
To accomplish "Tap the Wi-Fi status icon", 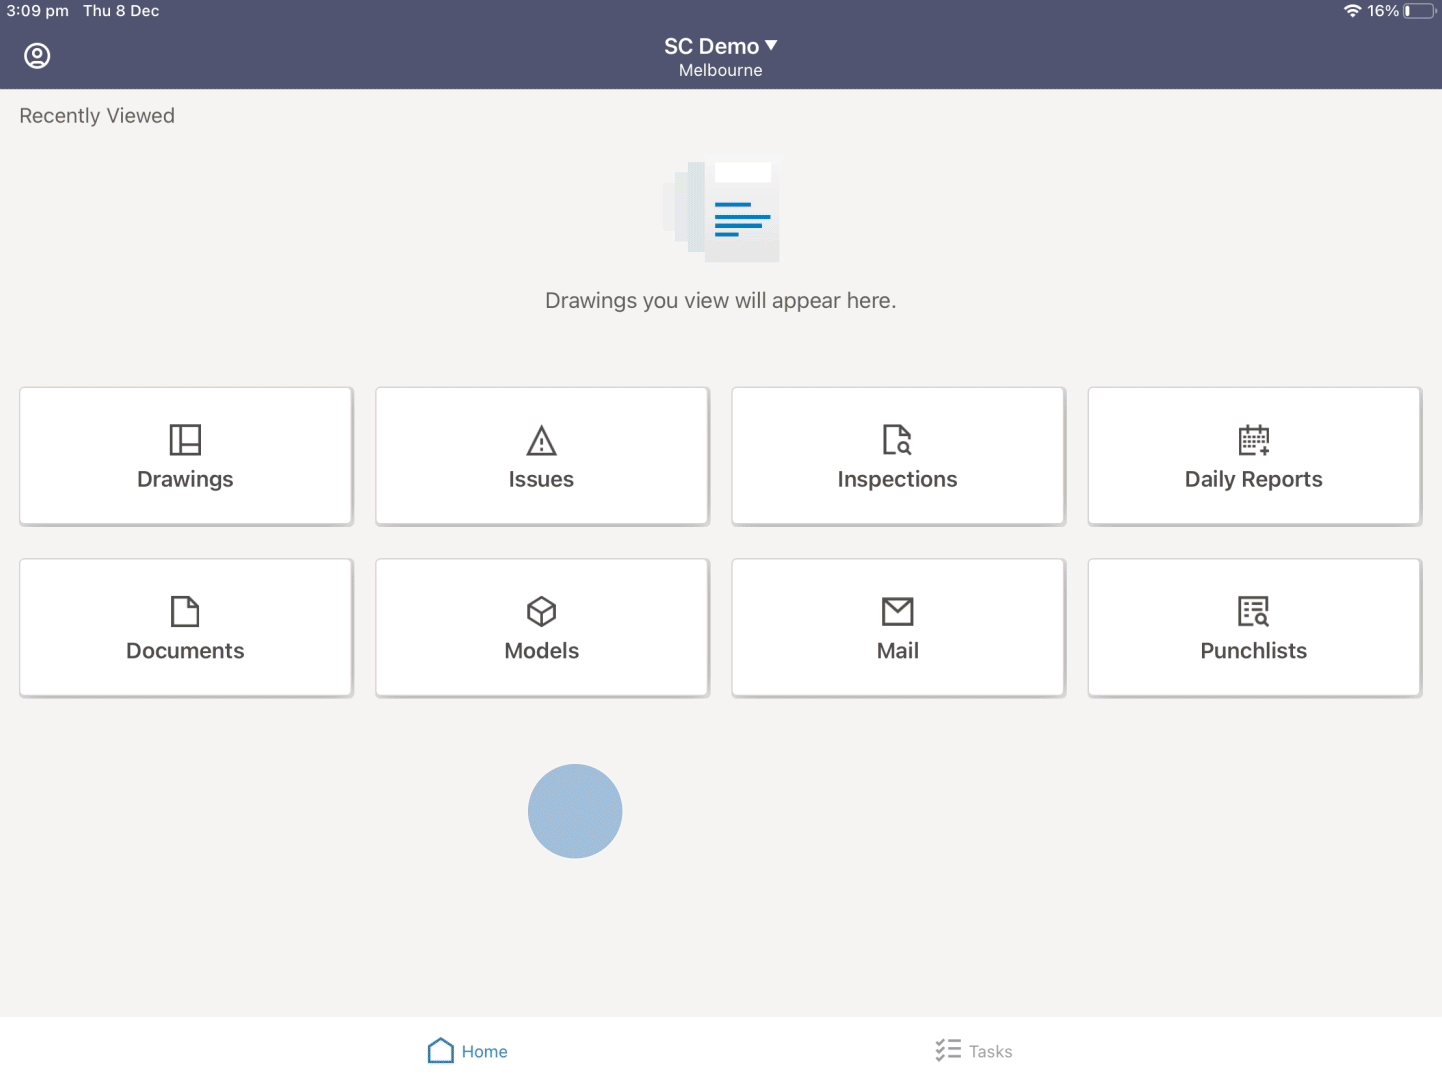I will coord(1352,11).
